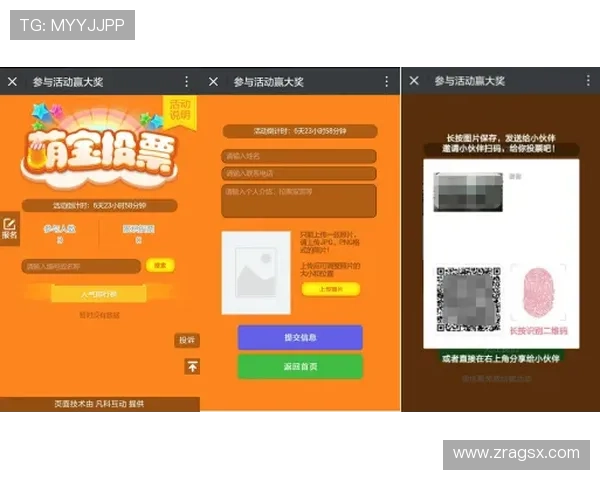This screenshot has height=480, width=600.
Task: Tap the 报名 side tab with edit icon
Action: 10,229
